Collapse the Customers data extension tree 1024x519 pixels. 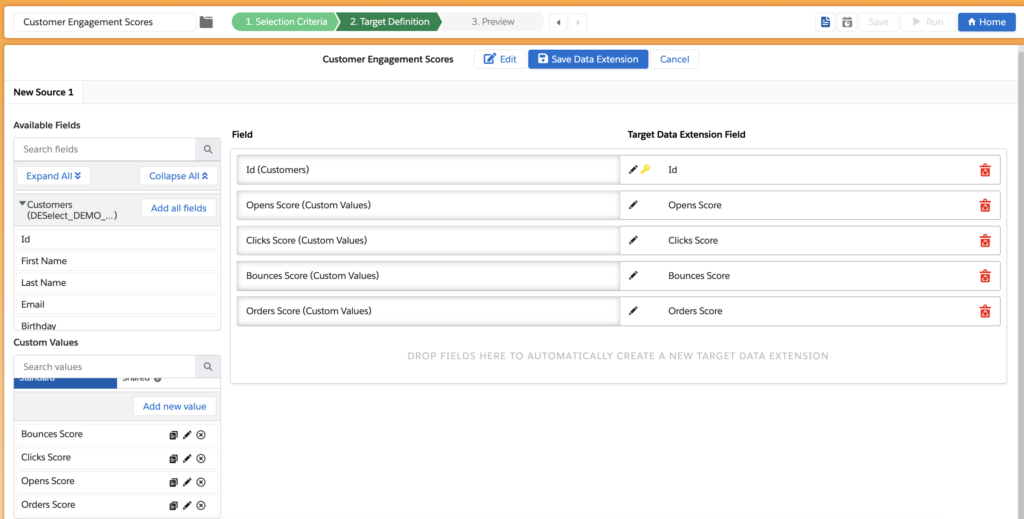(22, 204)
